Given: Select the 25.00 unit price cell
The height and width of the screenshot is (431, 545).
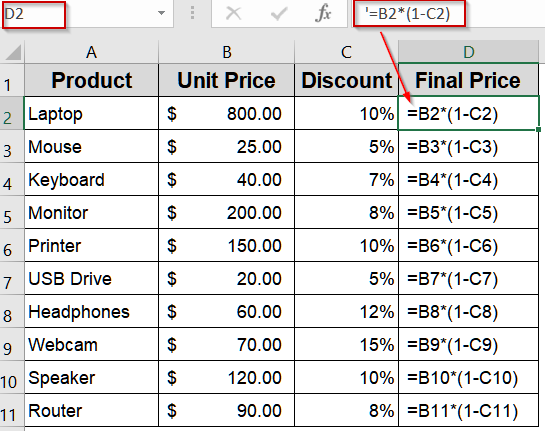Looking at the screenshot, I should [227, 146].
